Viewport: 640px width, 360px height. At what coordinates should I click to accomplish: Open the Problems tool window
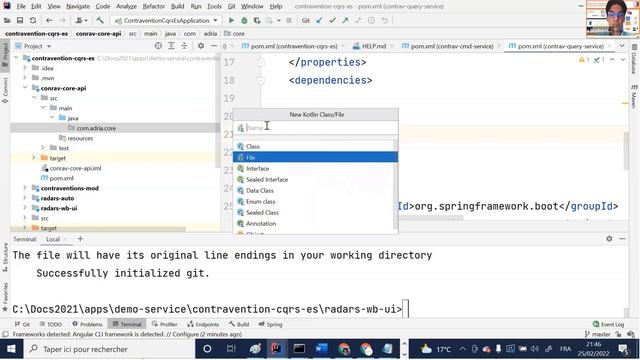(x=87, y=324)
